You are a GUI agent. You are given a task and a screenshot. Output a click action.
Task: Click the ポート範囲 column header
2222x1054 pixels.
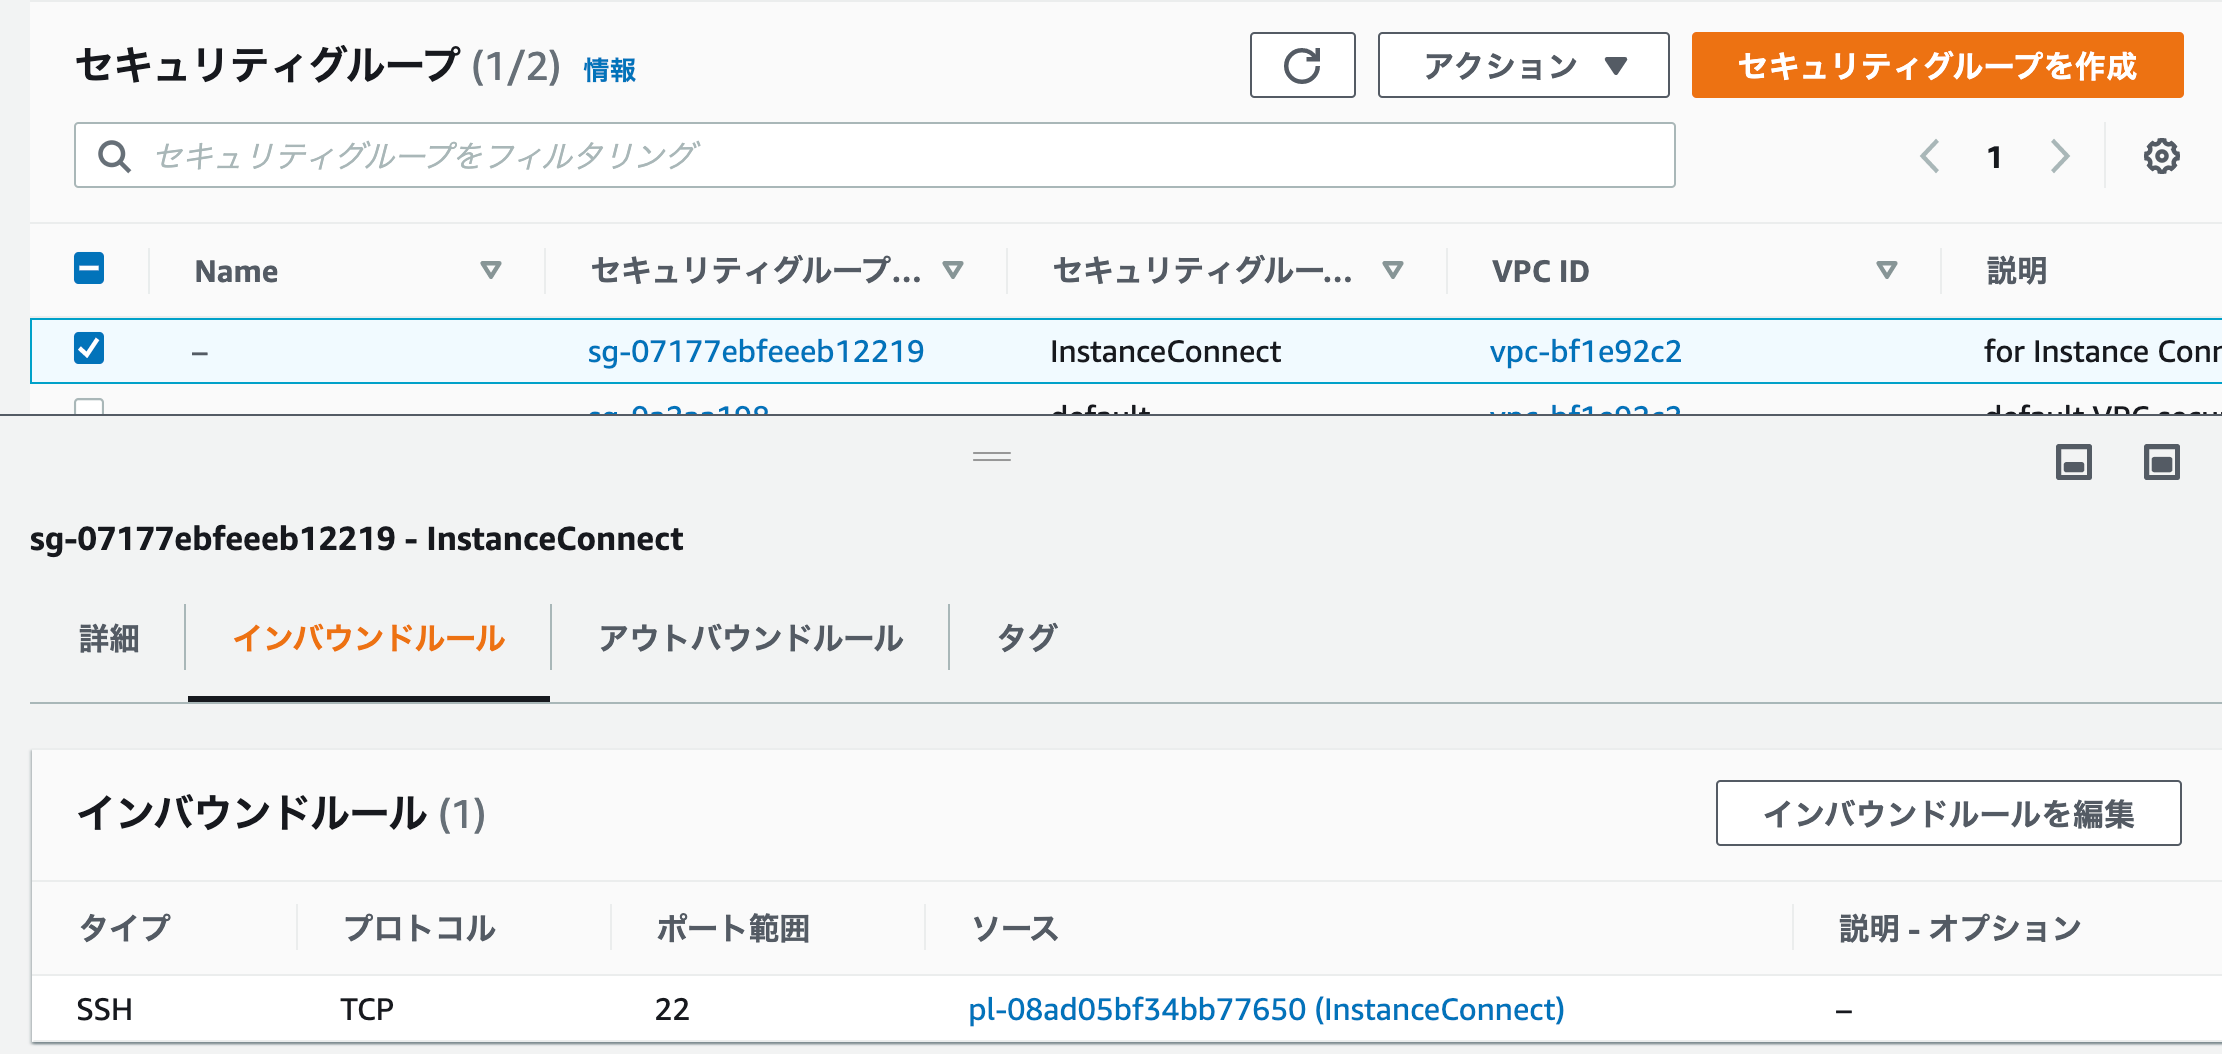[x=733, y=928]
